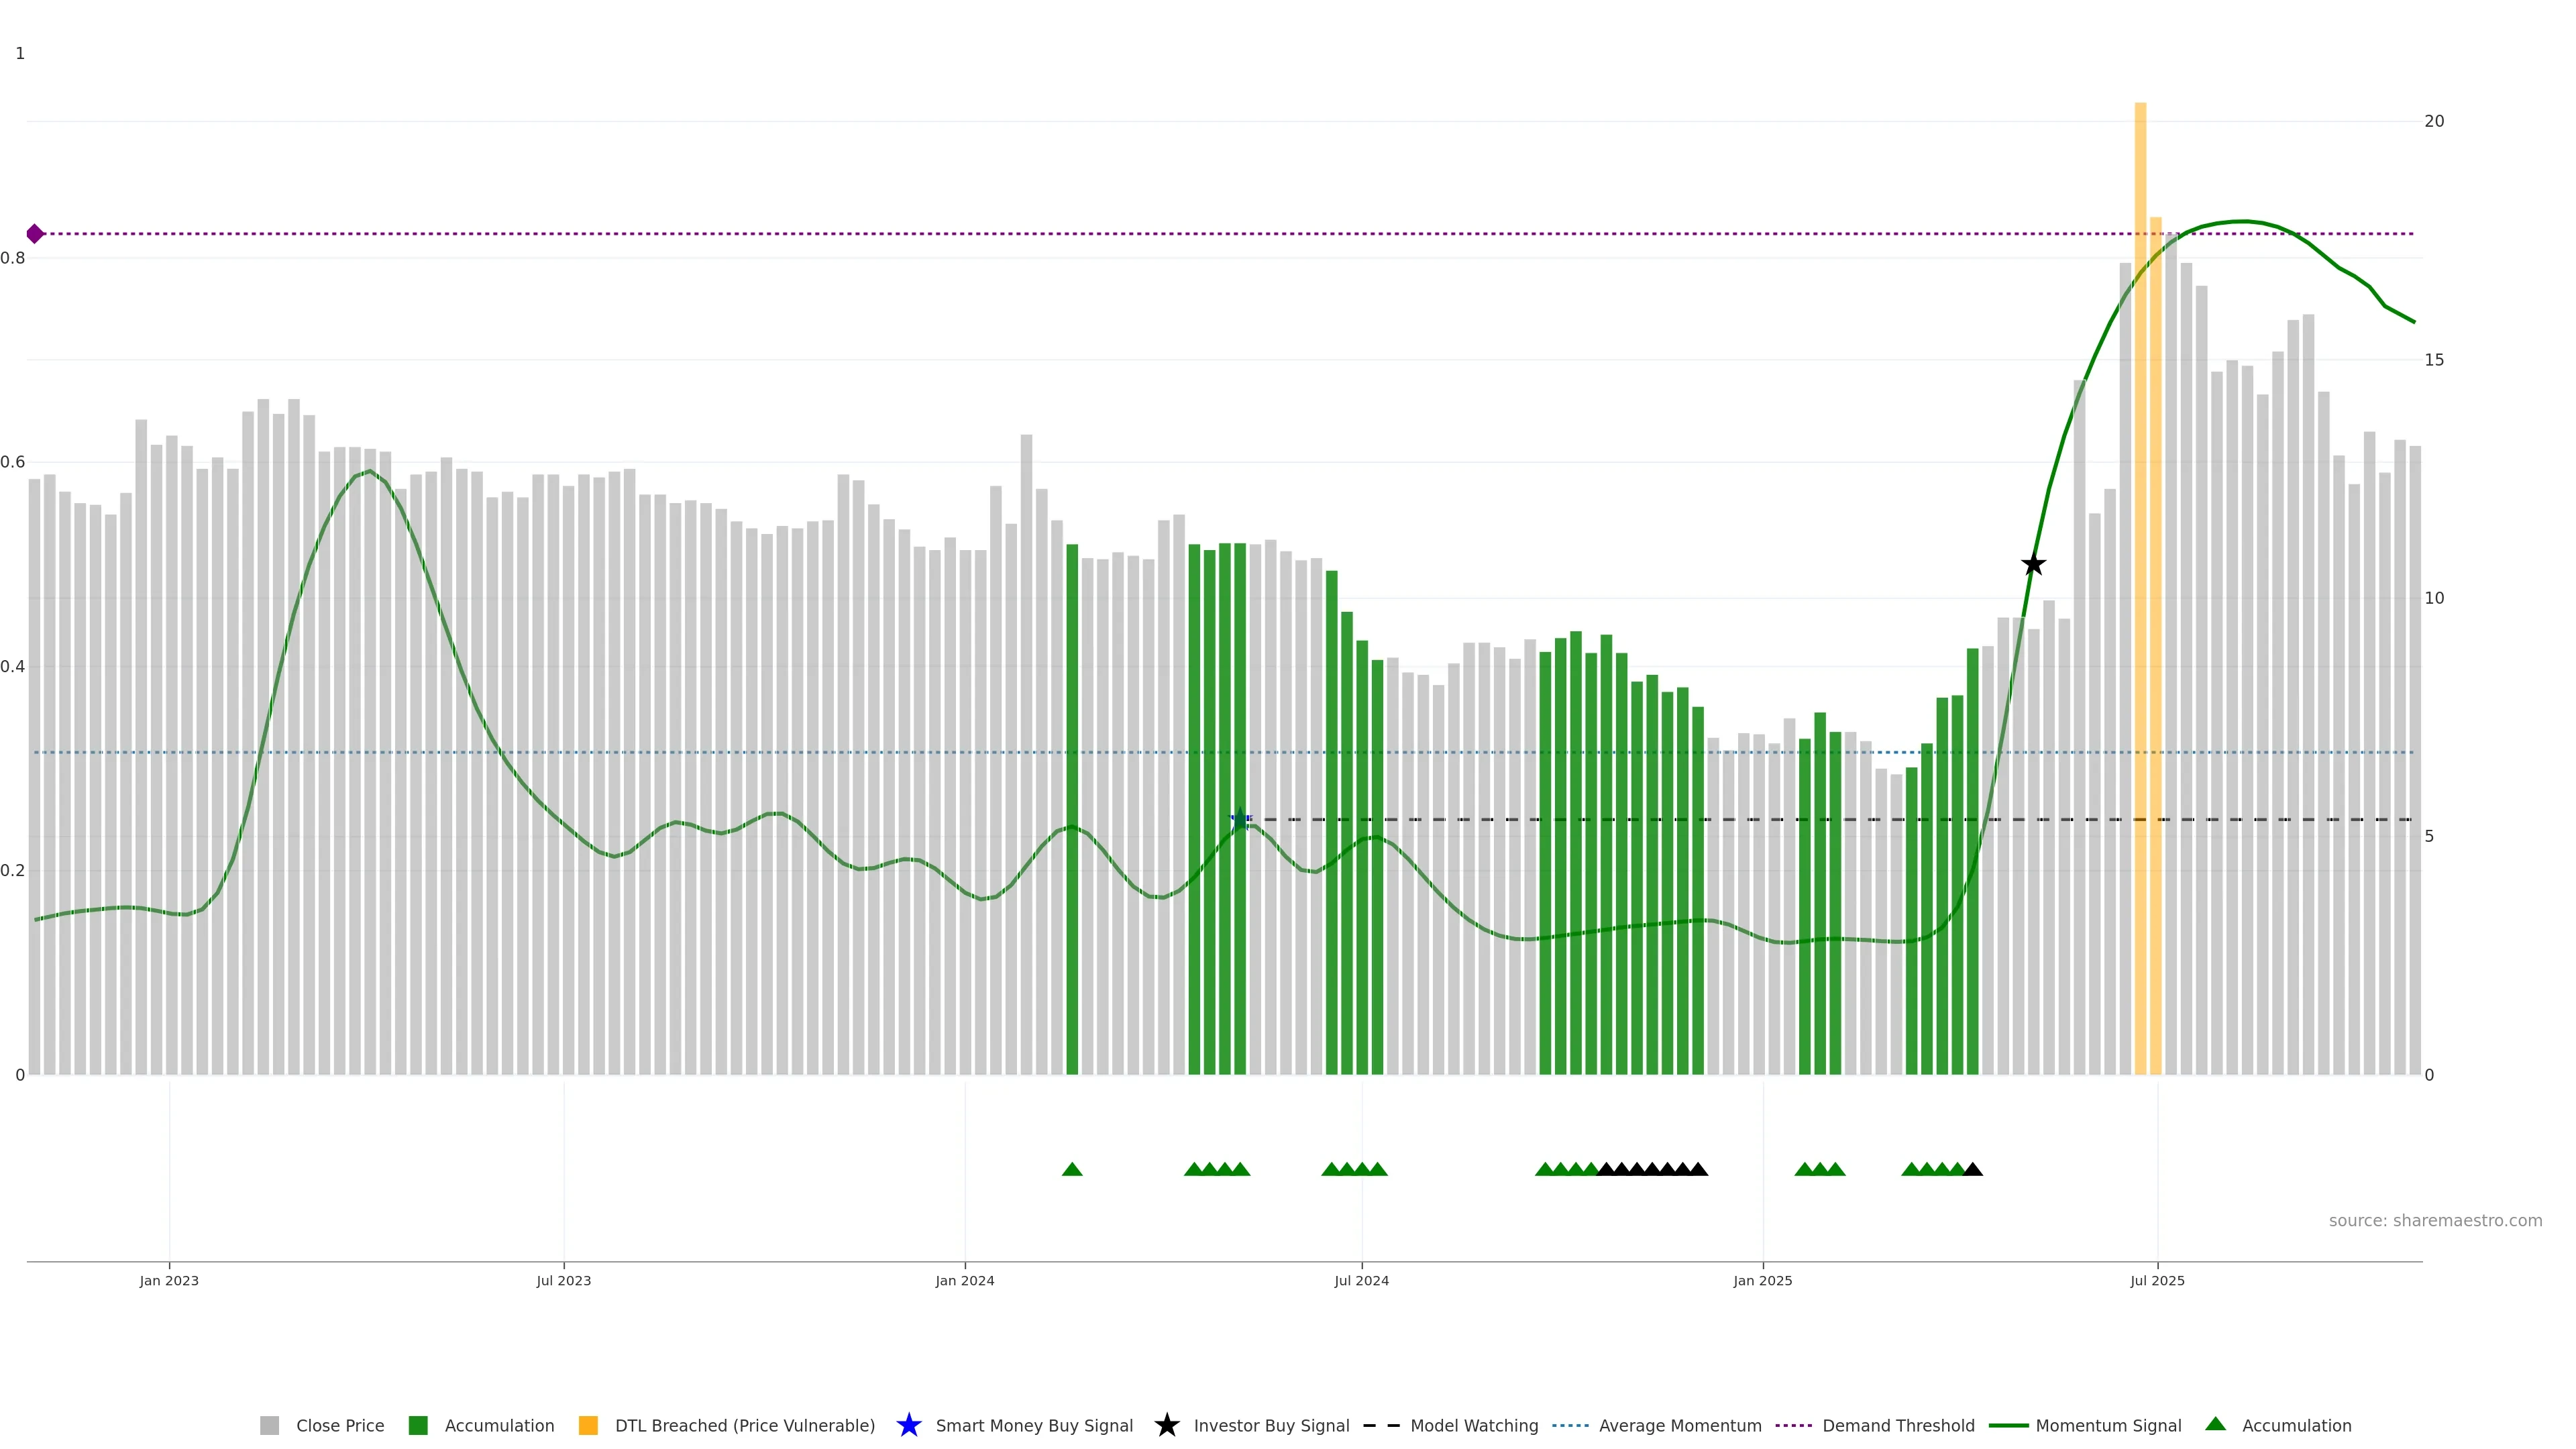Image resolution: width=2576 pixels, height=1449 pixels.
Task: Click the blue Smart Money star on chart
Action: (1240, 818)
